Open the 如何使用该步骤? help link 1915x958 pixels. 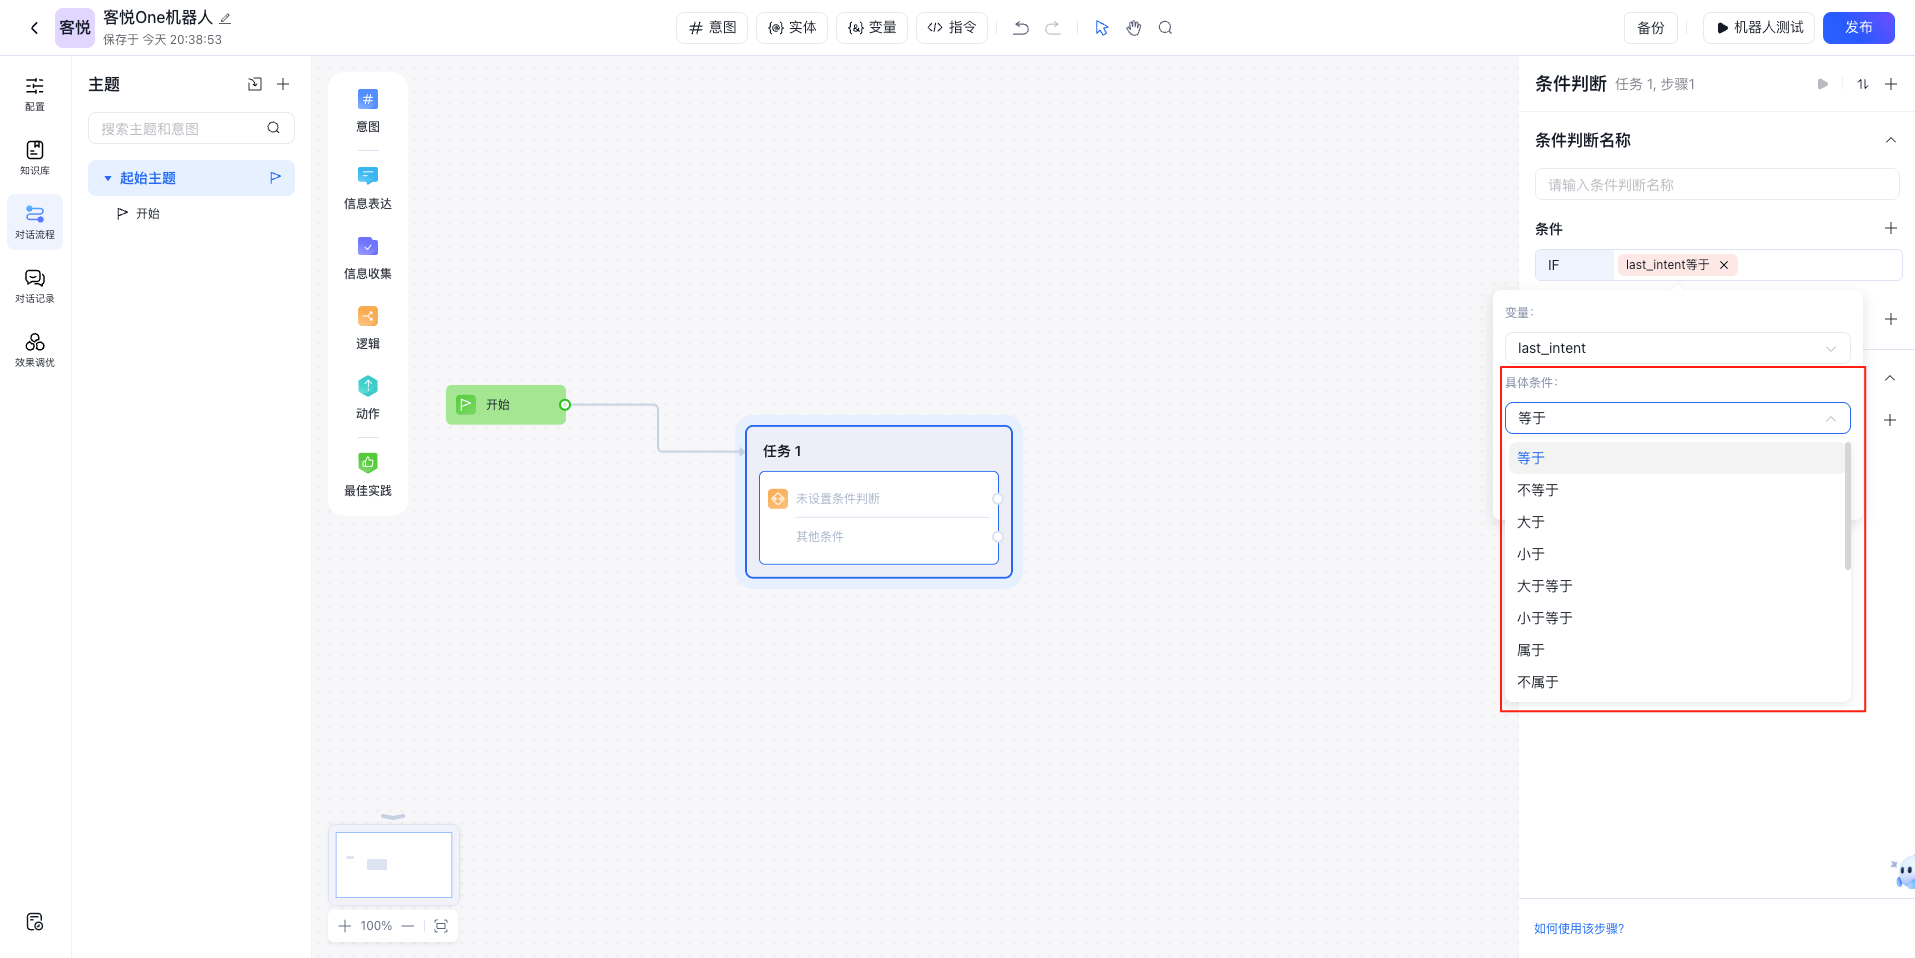pos(1579,929)
